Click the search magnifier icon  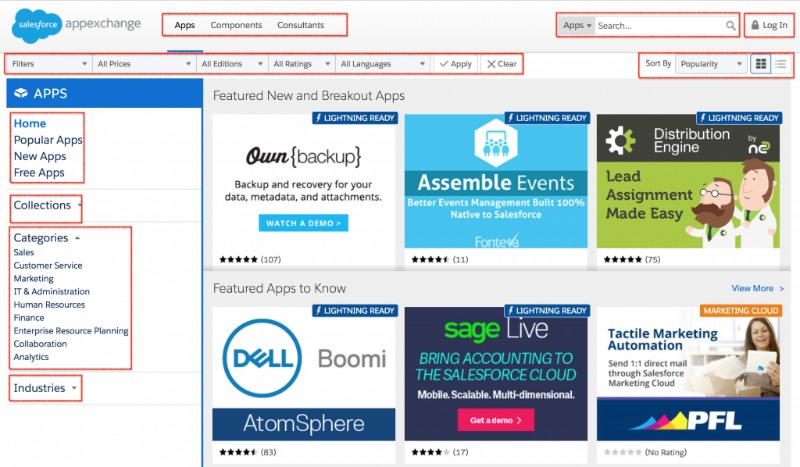(731, 25)
